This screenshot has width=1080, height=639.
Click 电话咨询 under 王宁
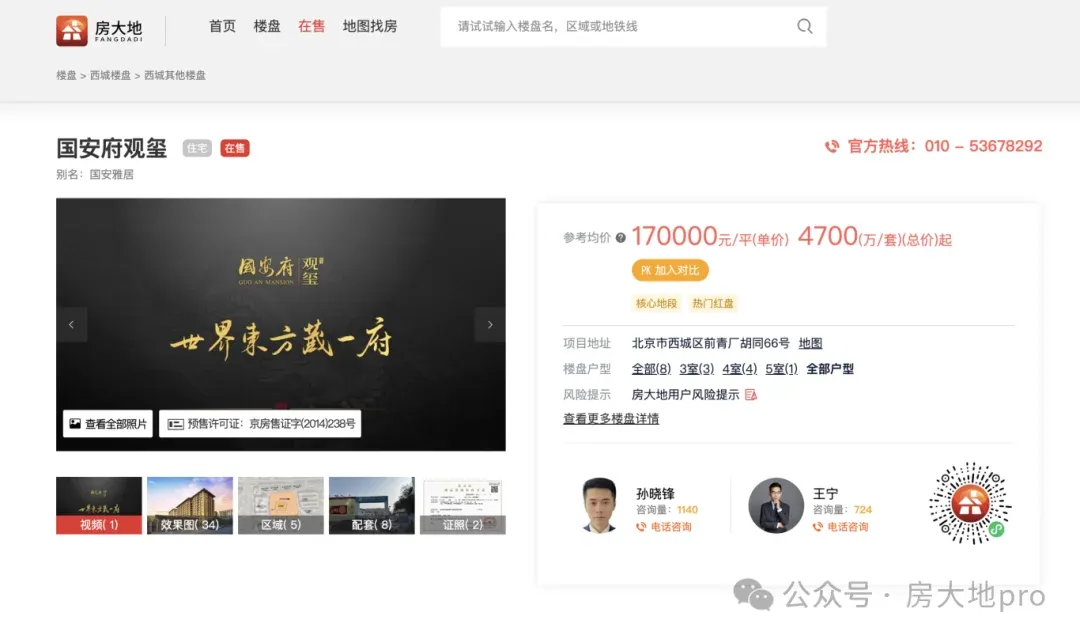point(848,527)
